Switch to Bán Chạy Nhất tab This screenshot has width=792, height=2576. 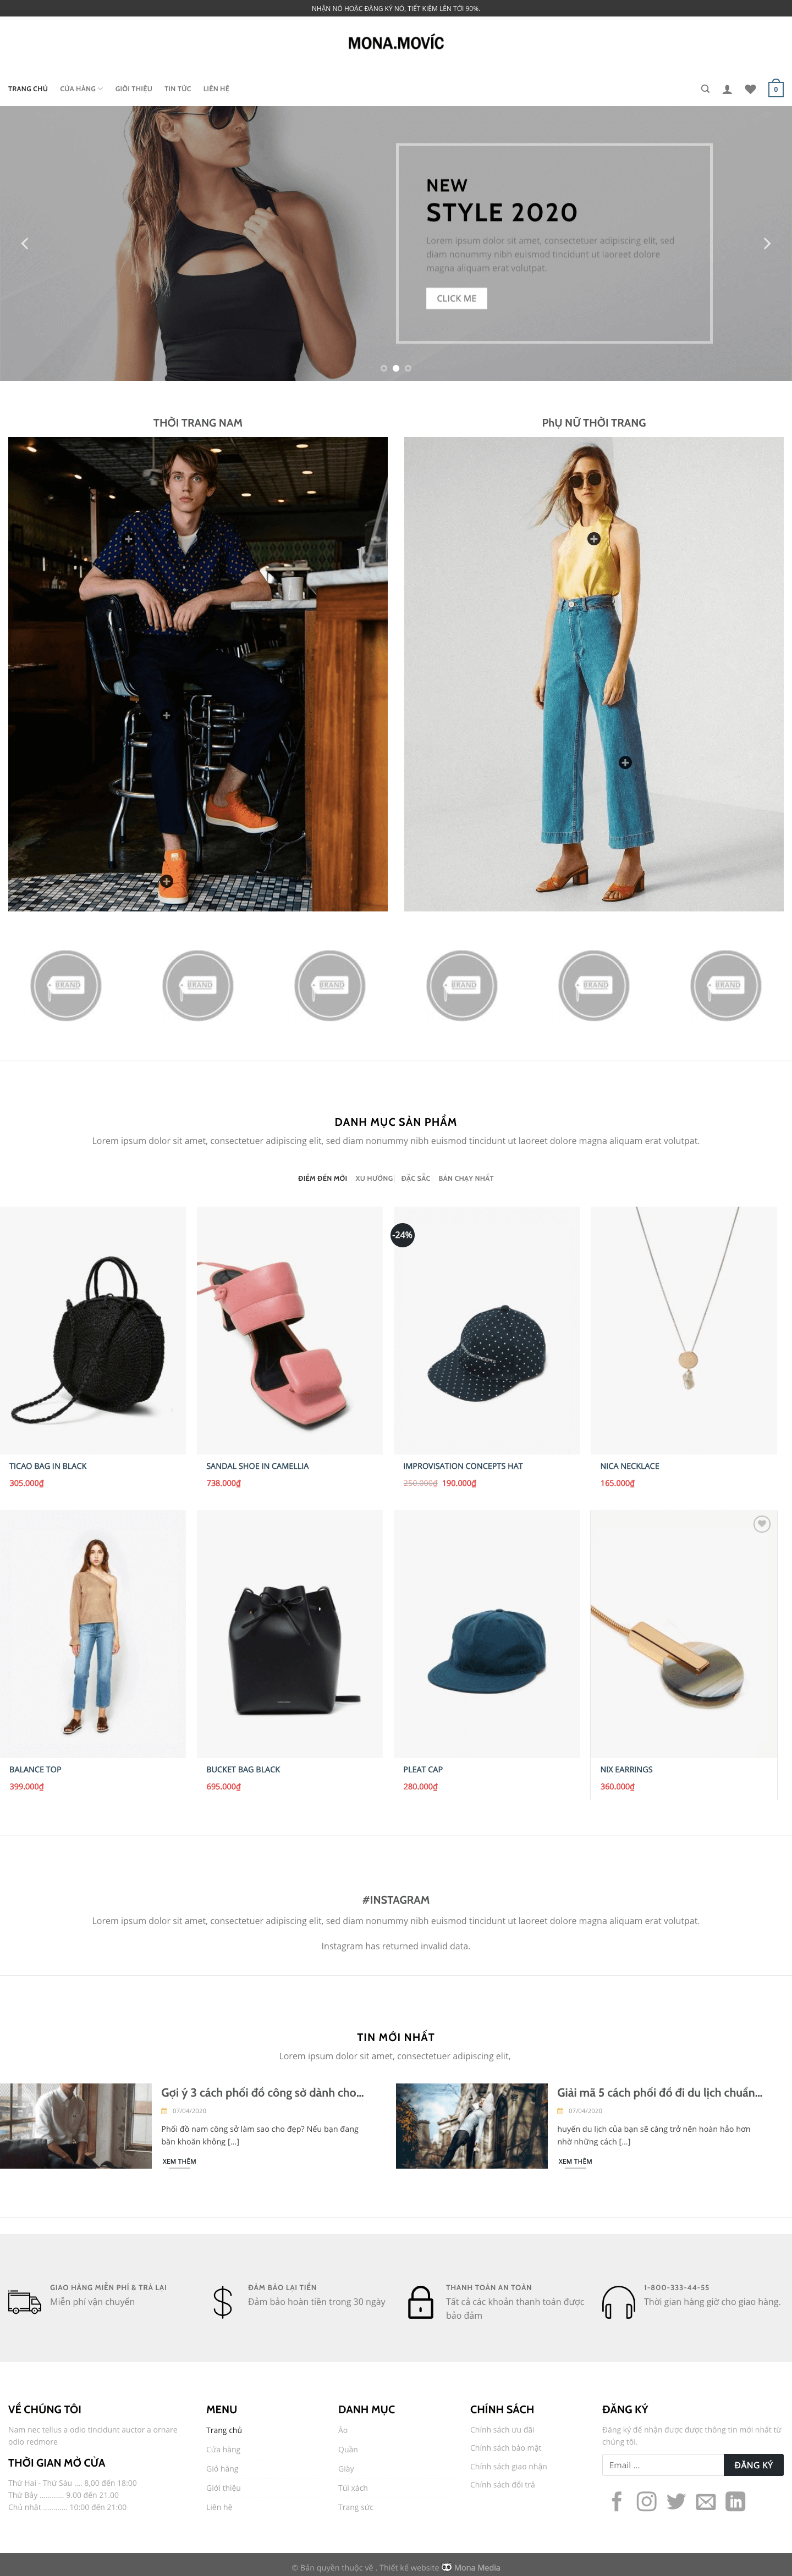point(466,1178)
